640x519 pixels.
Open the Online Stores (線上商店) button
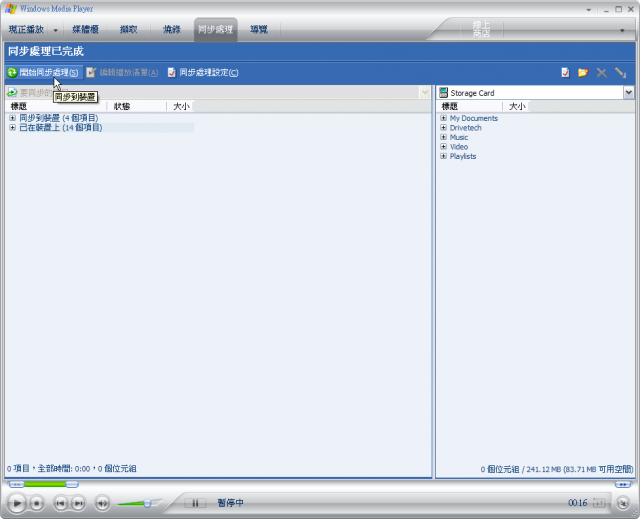(482, 29)
